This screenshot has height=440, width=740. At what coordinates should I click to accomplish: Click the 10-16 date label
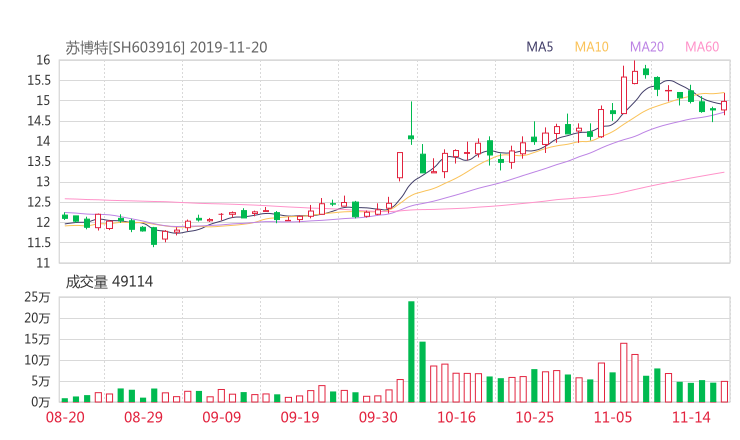pyautogui.click(x=456, y=417)
